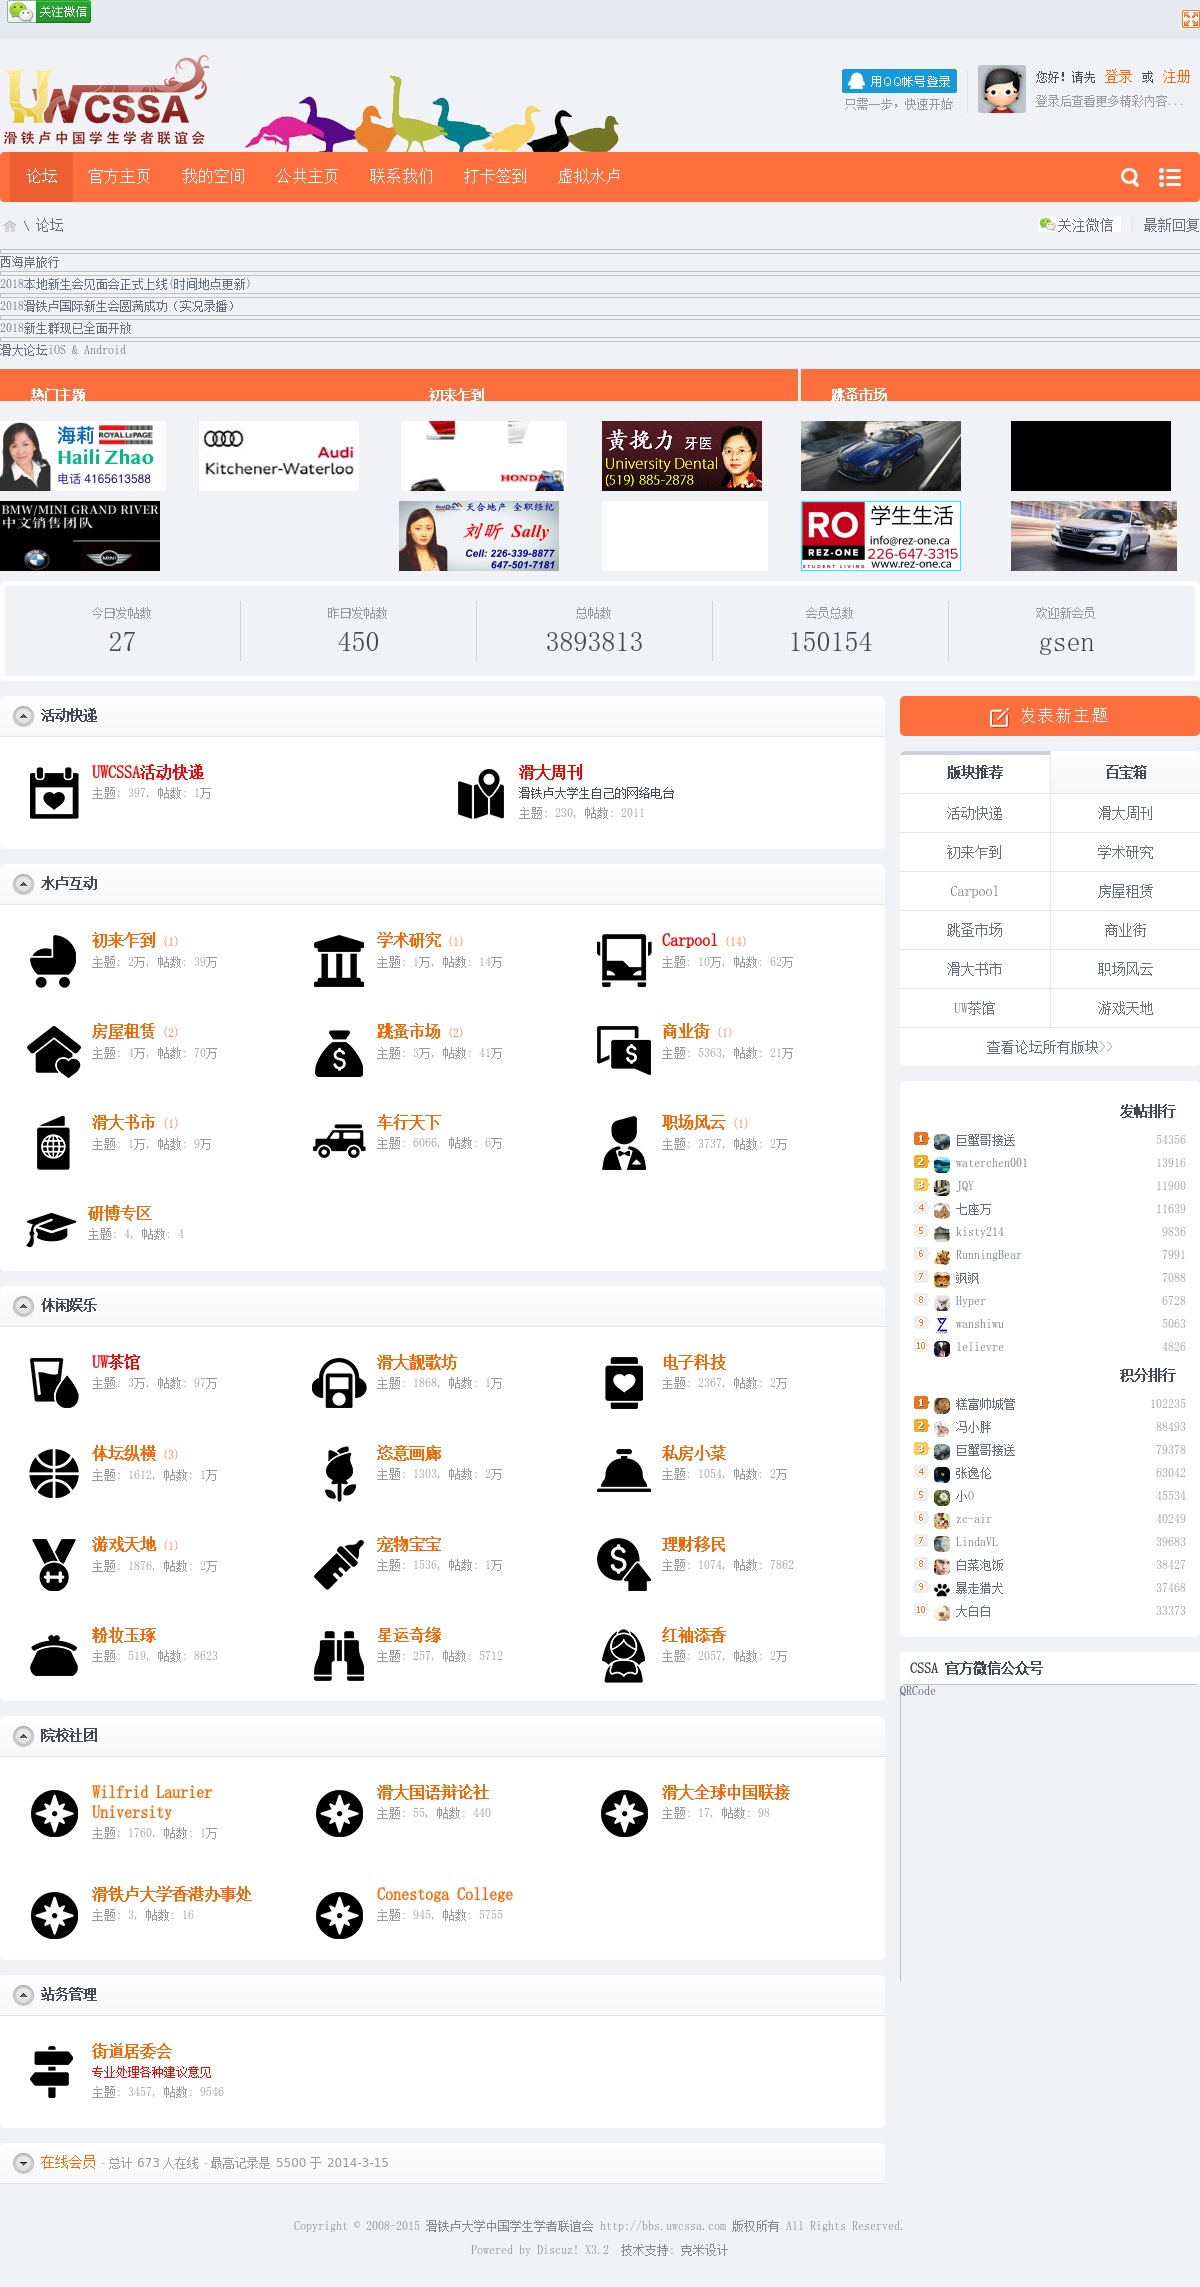Open 查看论坛所有版块 link
Viewport: 1200px width, 2287px height.
click(1049, 1047)
